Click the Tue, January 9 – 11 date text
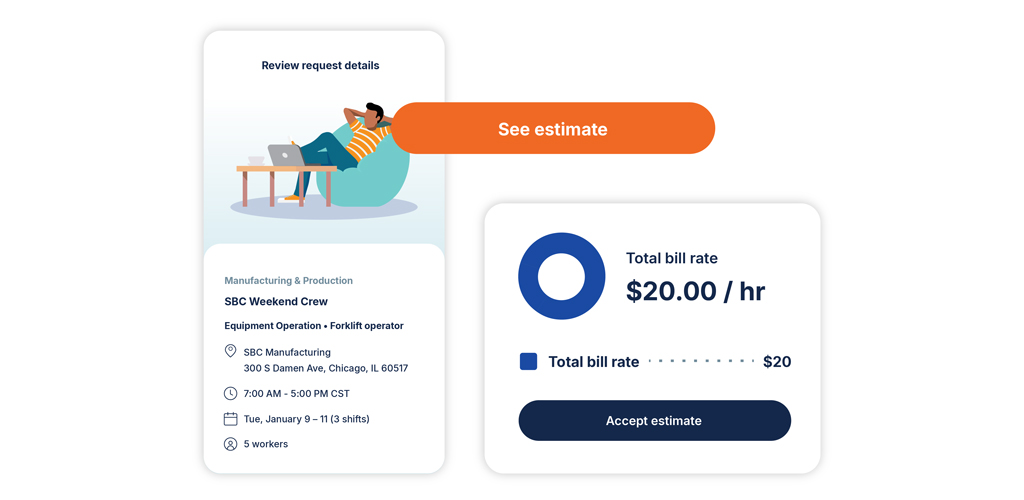This screenshot has width=1024, height=500. pyautogui.click(x=306, y=419)
